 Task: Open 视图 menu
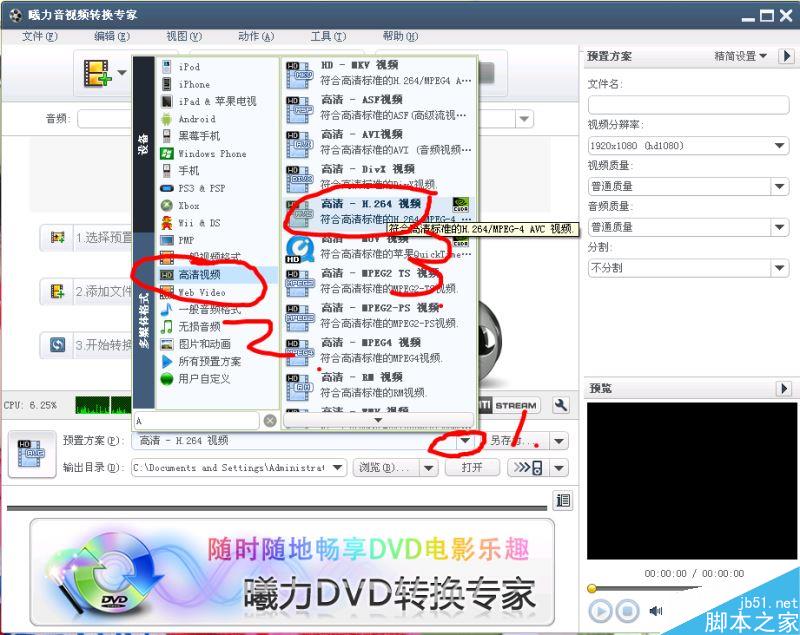tap(184, 37)
